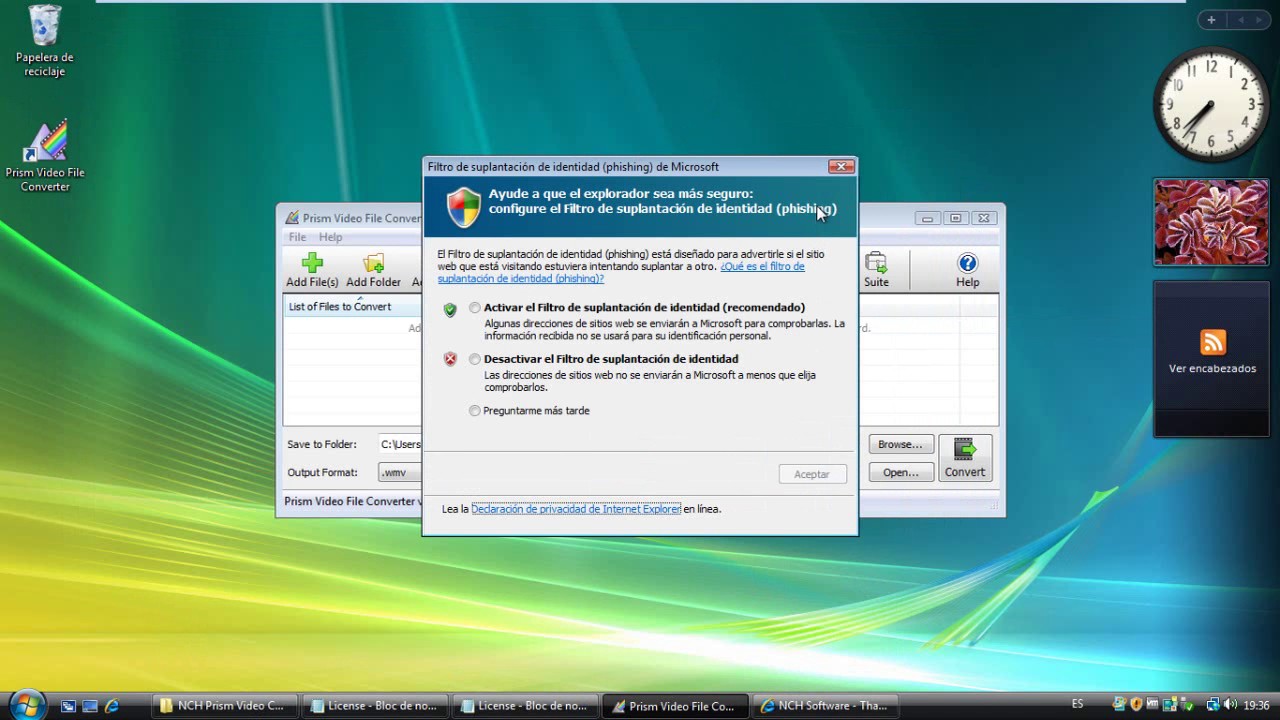Select Activar el Filtro de suplantación radio button
The width and height of the screenshot is (1280, 720).
click(x=475, y=308)
